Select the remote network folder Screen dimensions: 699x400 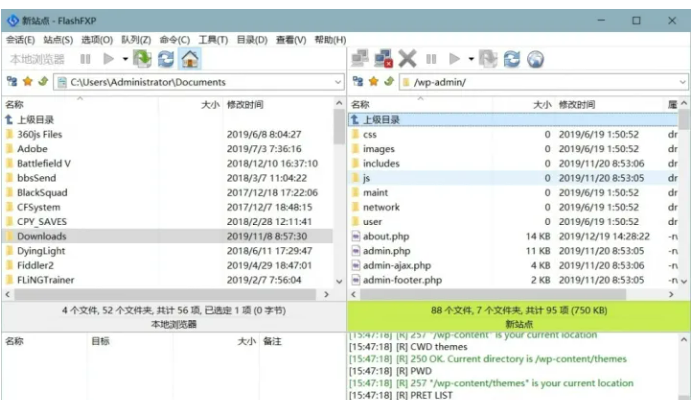pyautogui.click(x=513, y=207)
